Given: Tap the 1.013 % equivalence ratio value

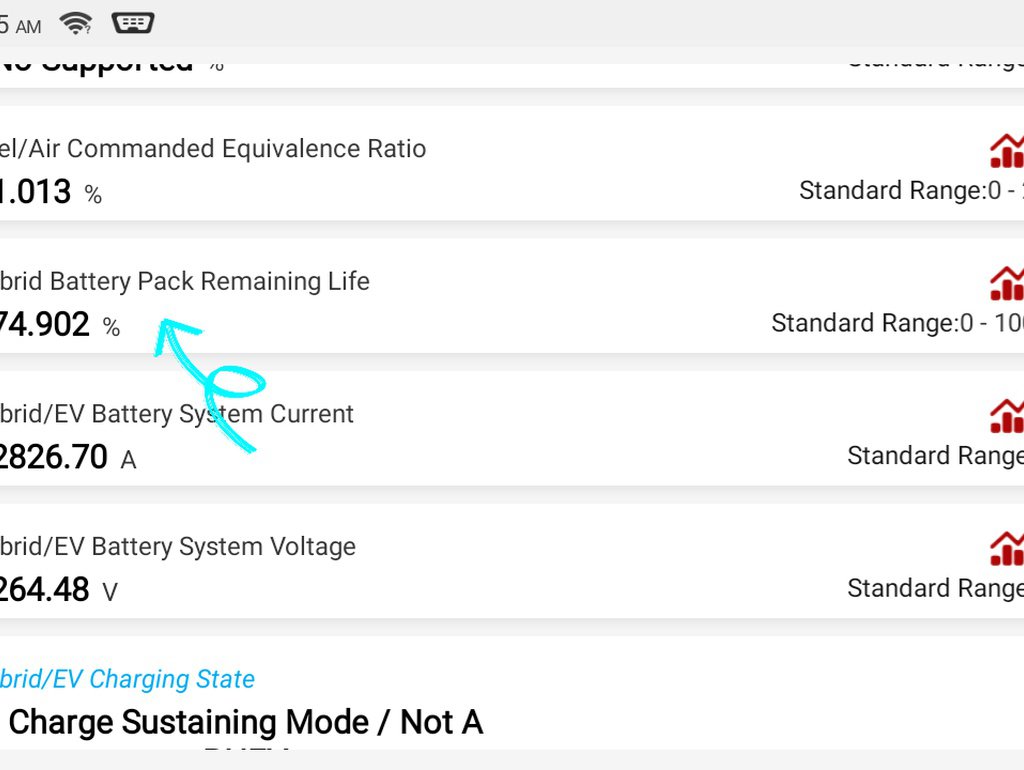Looking at the screenshot, I should click(x=51, y=192).
